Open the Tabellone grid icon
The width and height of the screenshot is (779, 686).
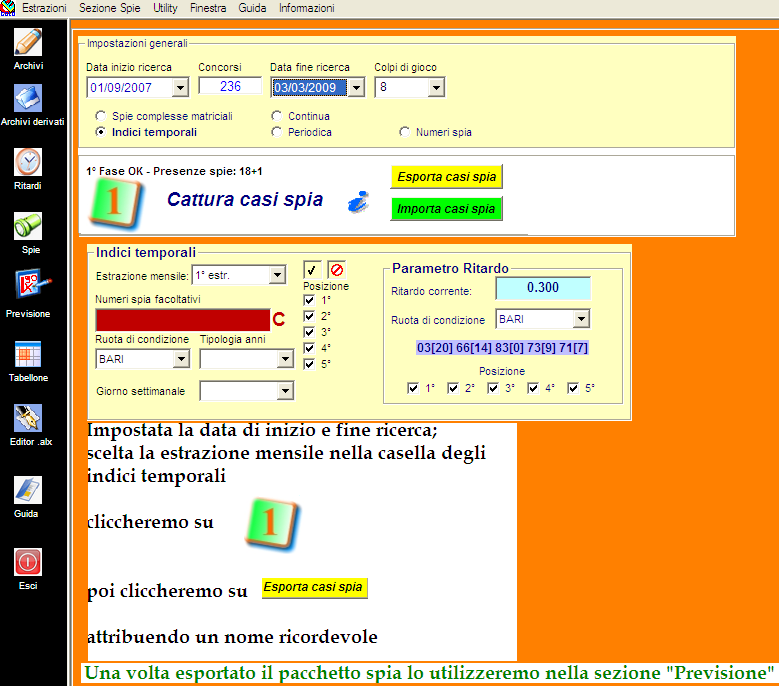(28, 354)
